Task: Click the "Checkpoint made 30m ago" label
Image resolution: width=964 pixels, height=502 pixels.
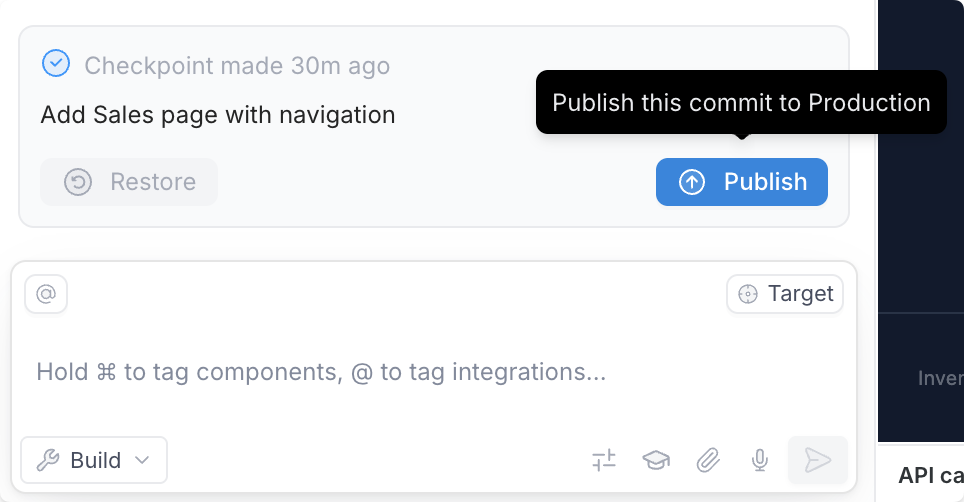Action: (237, 66)
